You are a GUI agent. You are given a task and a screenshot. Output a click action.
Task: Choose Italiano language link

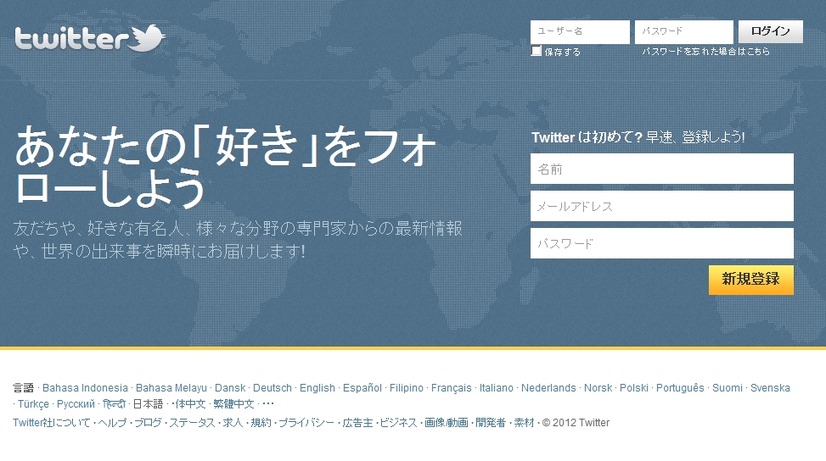(x=496, y=388)
